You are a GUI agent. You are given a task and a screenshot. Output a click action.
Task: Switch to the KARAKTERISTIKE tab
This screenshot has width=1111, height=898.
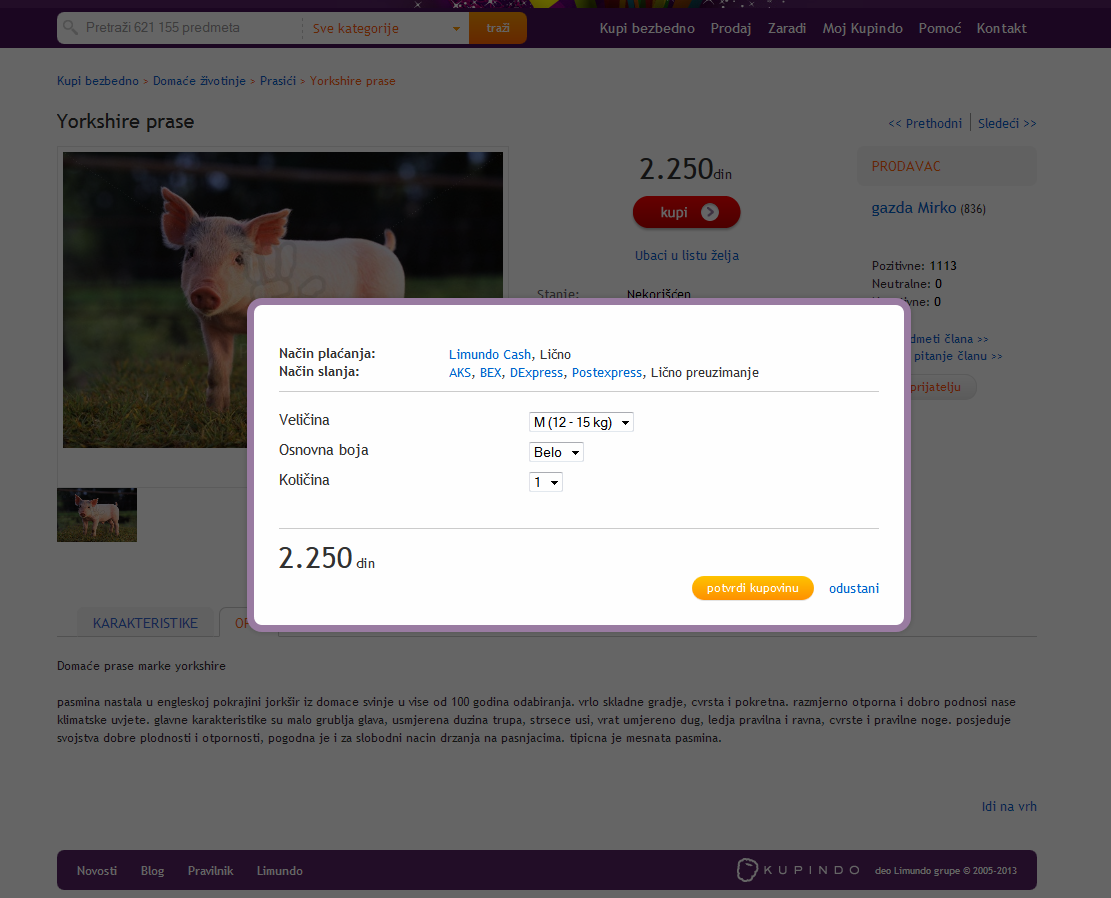coord(145,623)
